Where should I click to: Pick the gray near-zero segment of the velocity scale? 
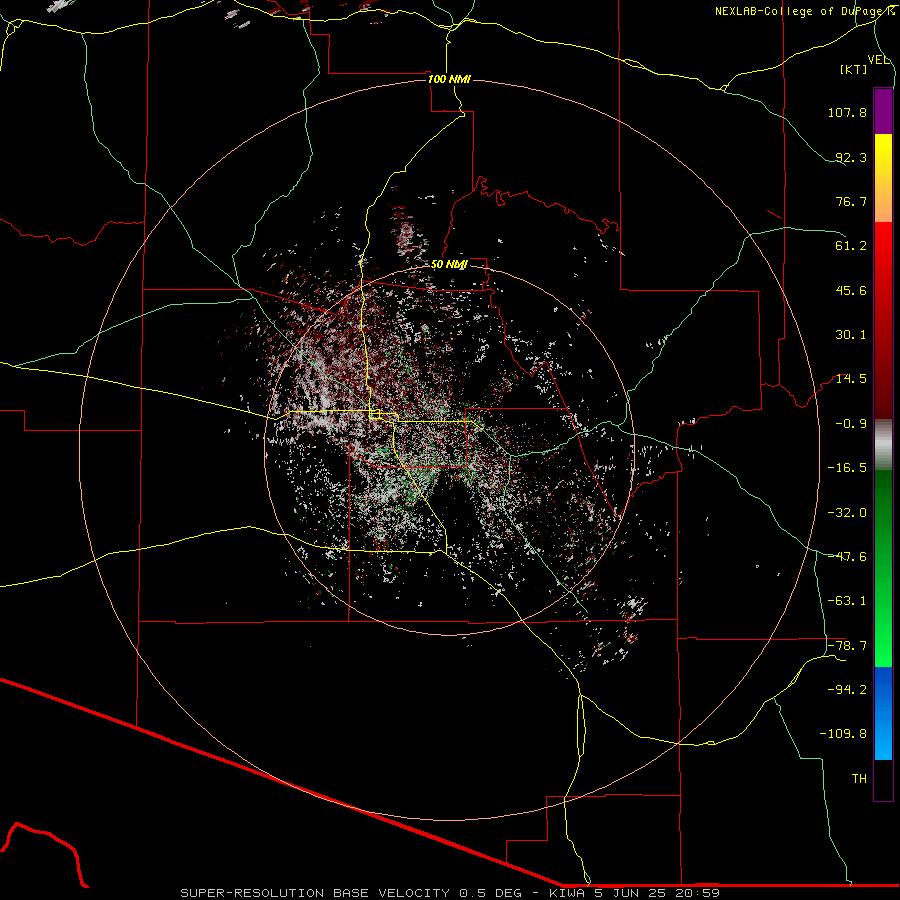[883, 445]
